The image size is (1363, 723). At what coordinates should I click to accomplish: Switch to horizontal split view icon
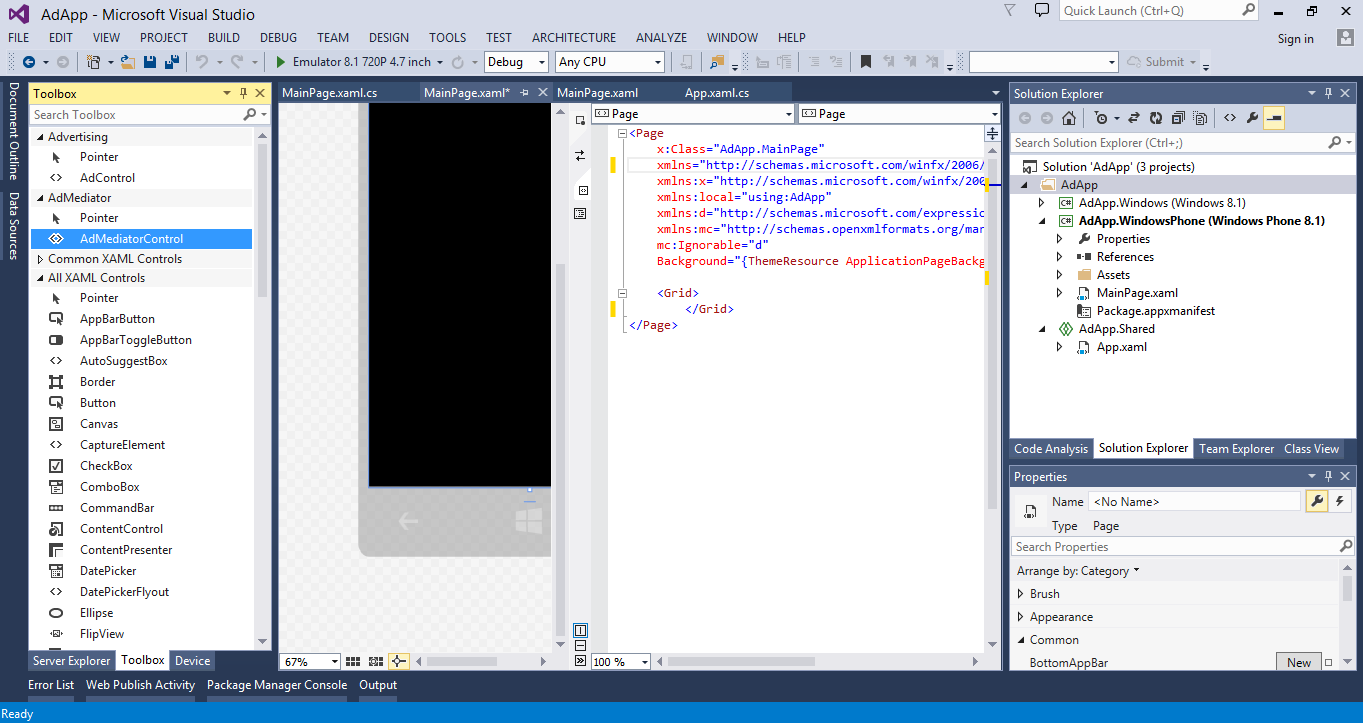point(580,645)
